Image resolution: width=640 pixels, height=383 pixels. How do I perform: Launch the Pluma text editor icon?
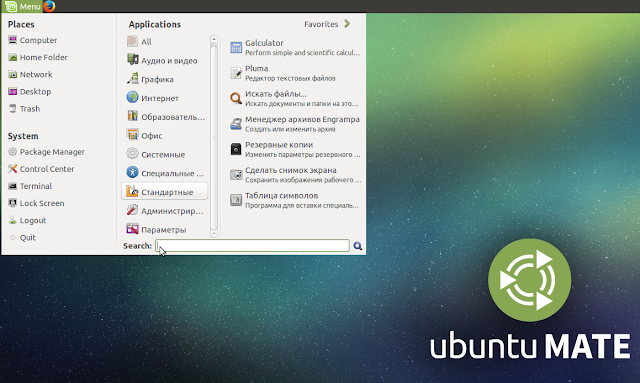236,73
